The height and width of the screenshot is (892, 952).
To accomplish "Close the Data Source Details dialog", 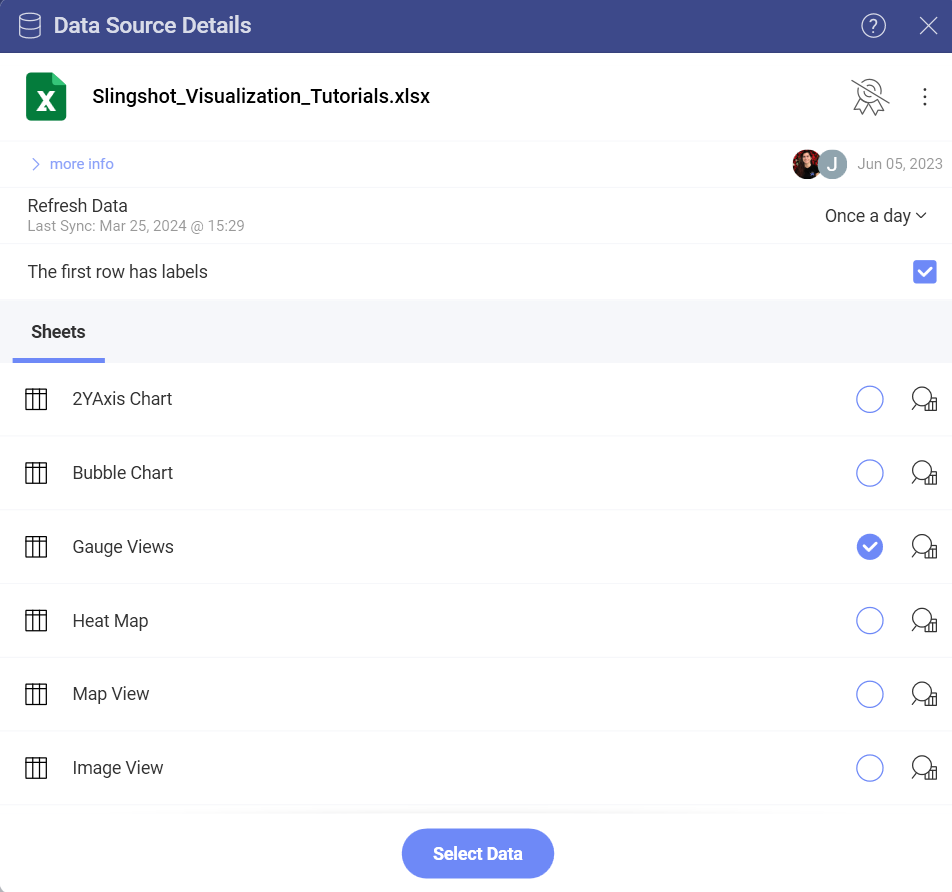I will tap(928, 26).
